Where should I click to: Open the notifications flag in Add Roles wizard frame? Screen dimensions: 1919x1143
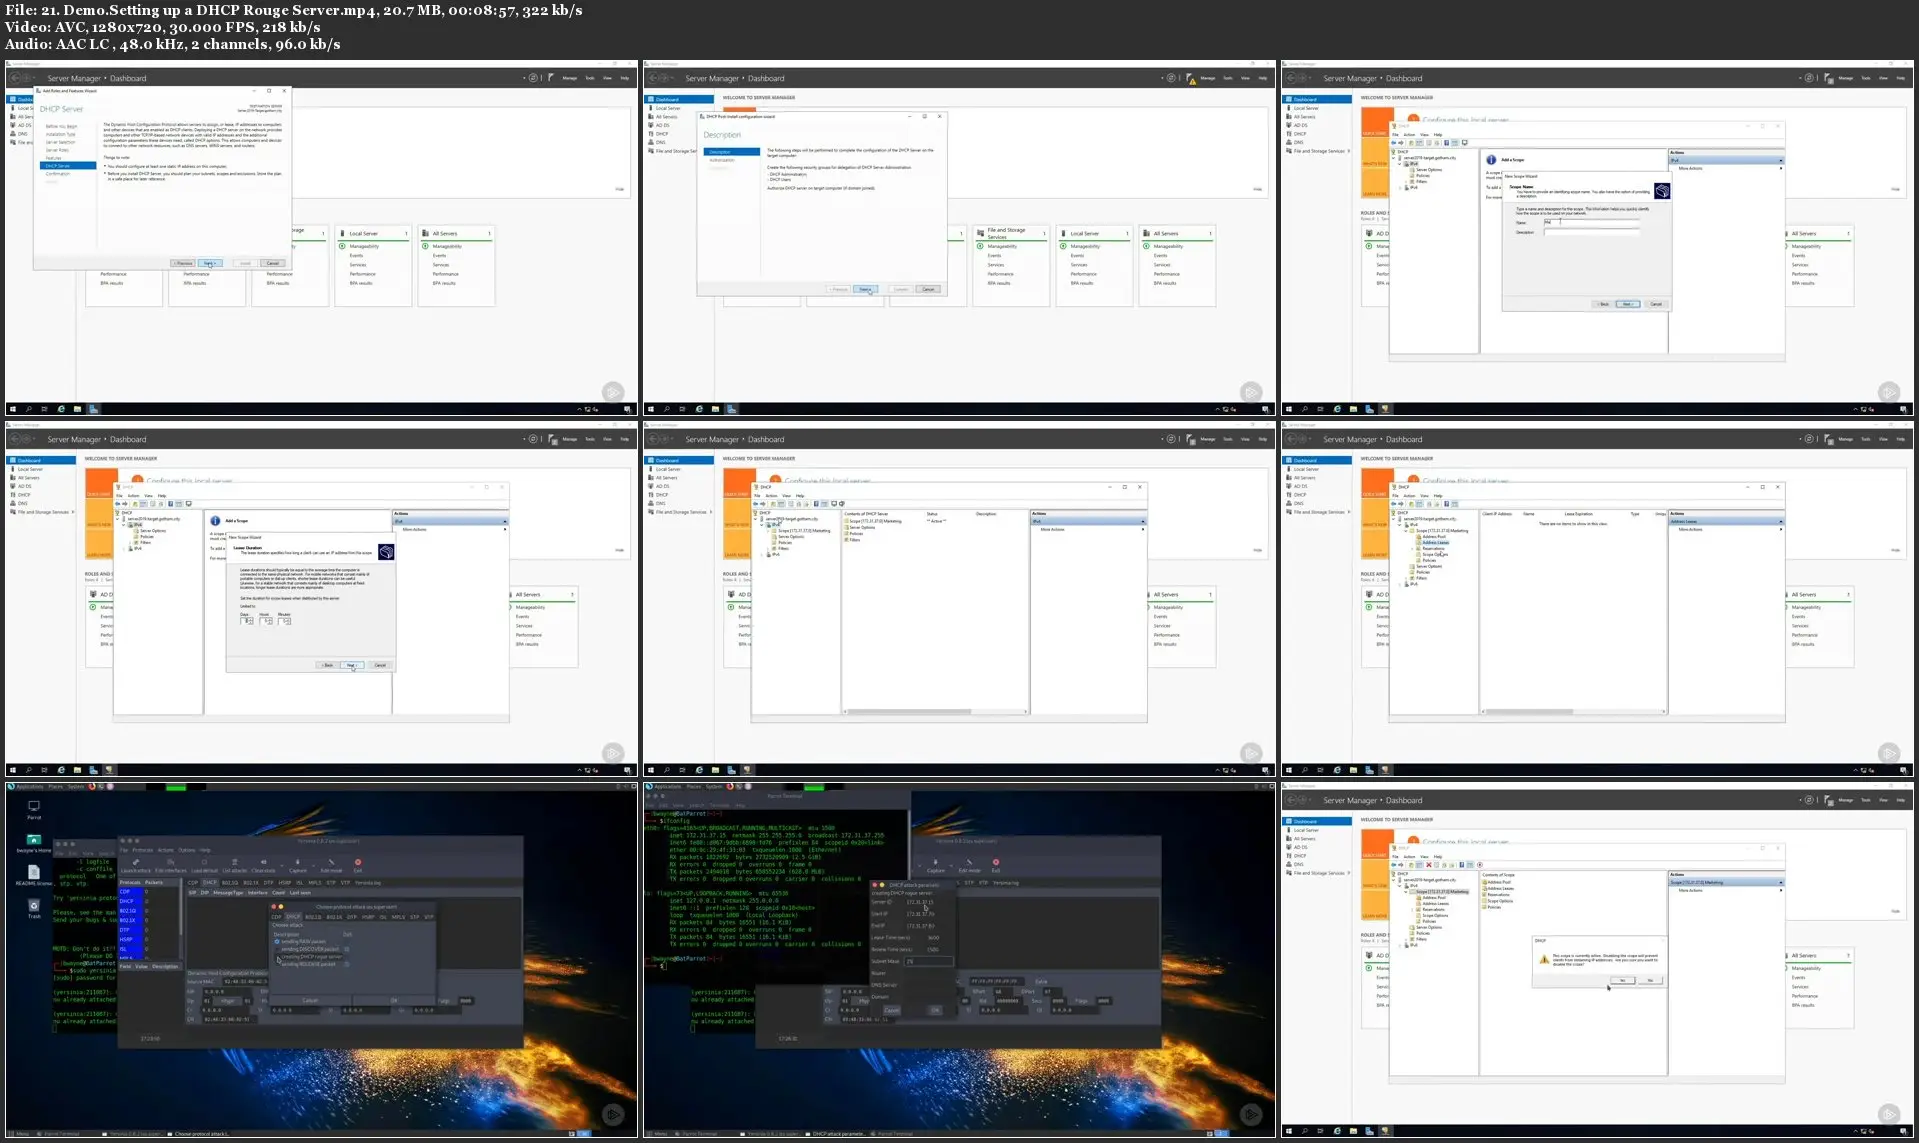click(552, 78)
